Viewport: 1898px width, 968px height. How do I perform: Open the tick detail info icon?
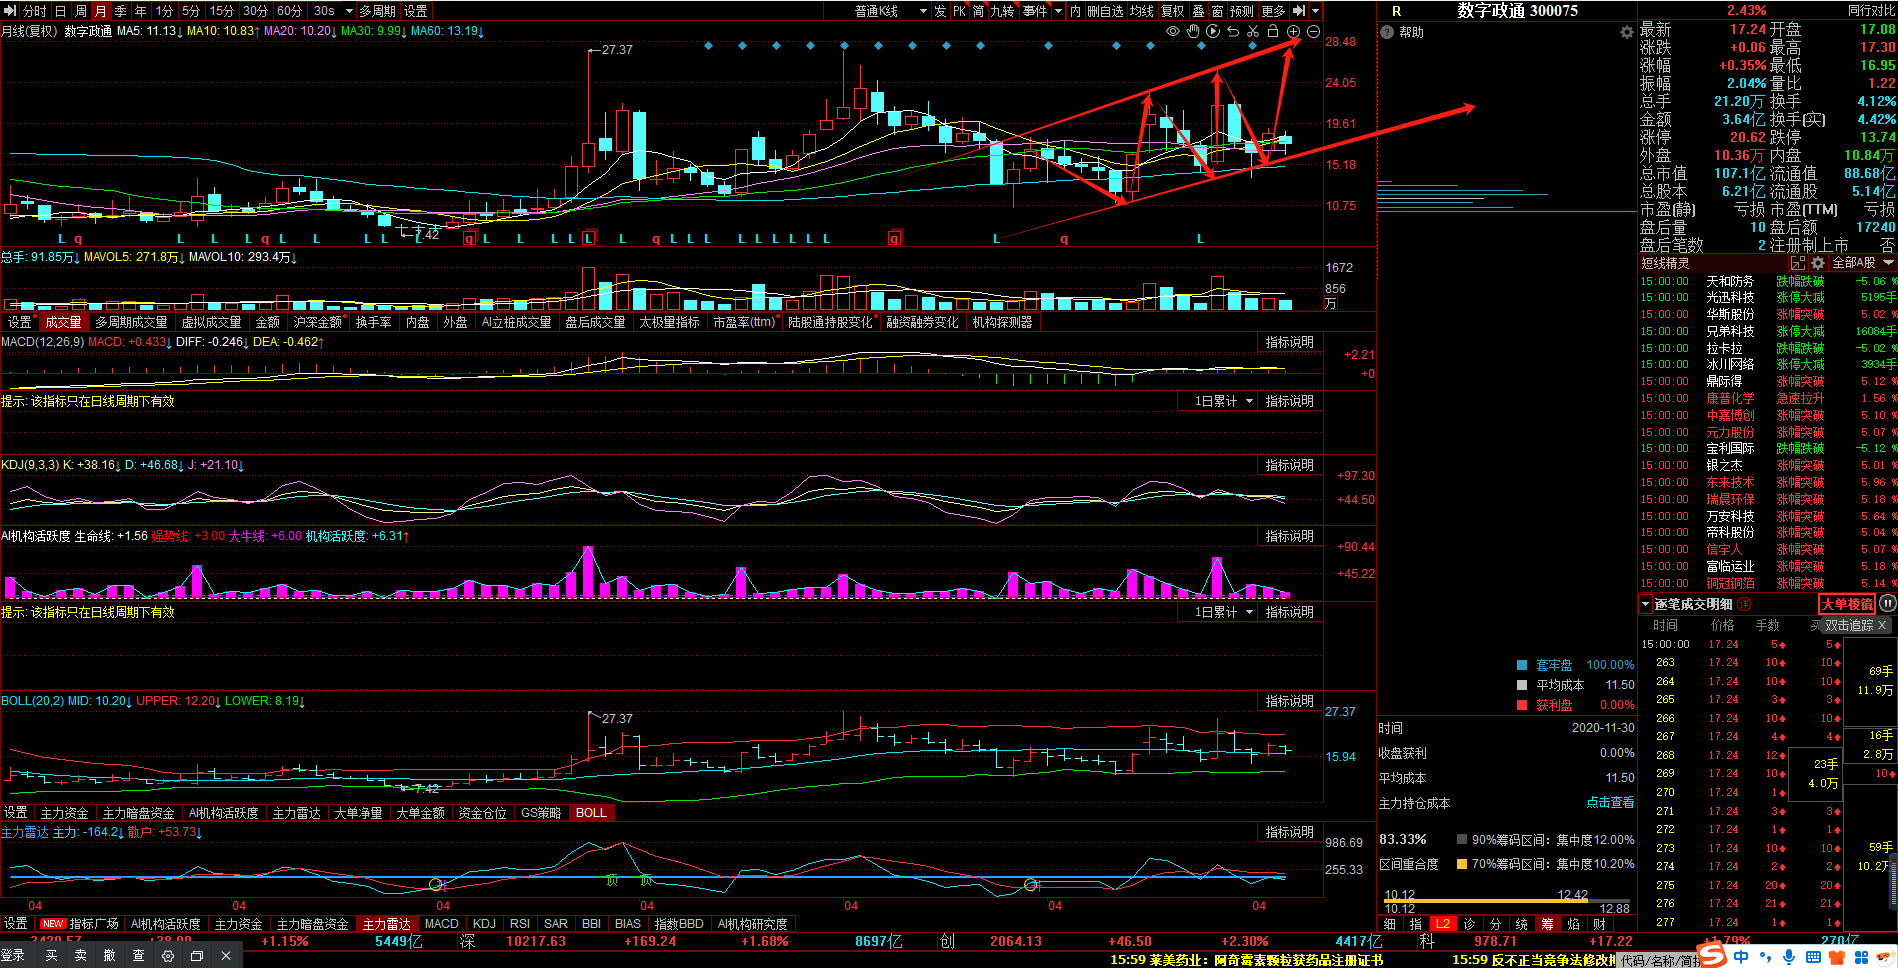click(x=1744, y=604)
